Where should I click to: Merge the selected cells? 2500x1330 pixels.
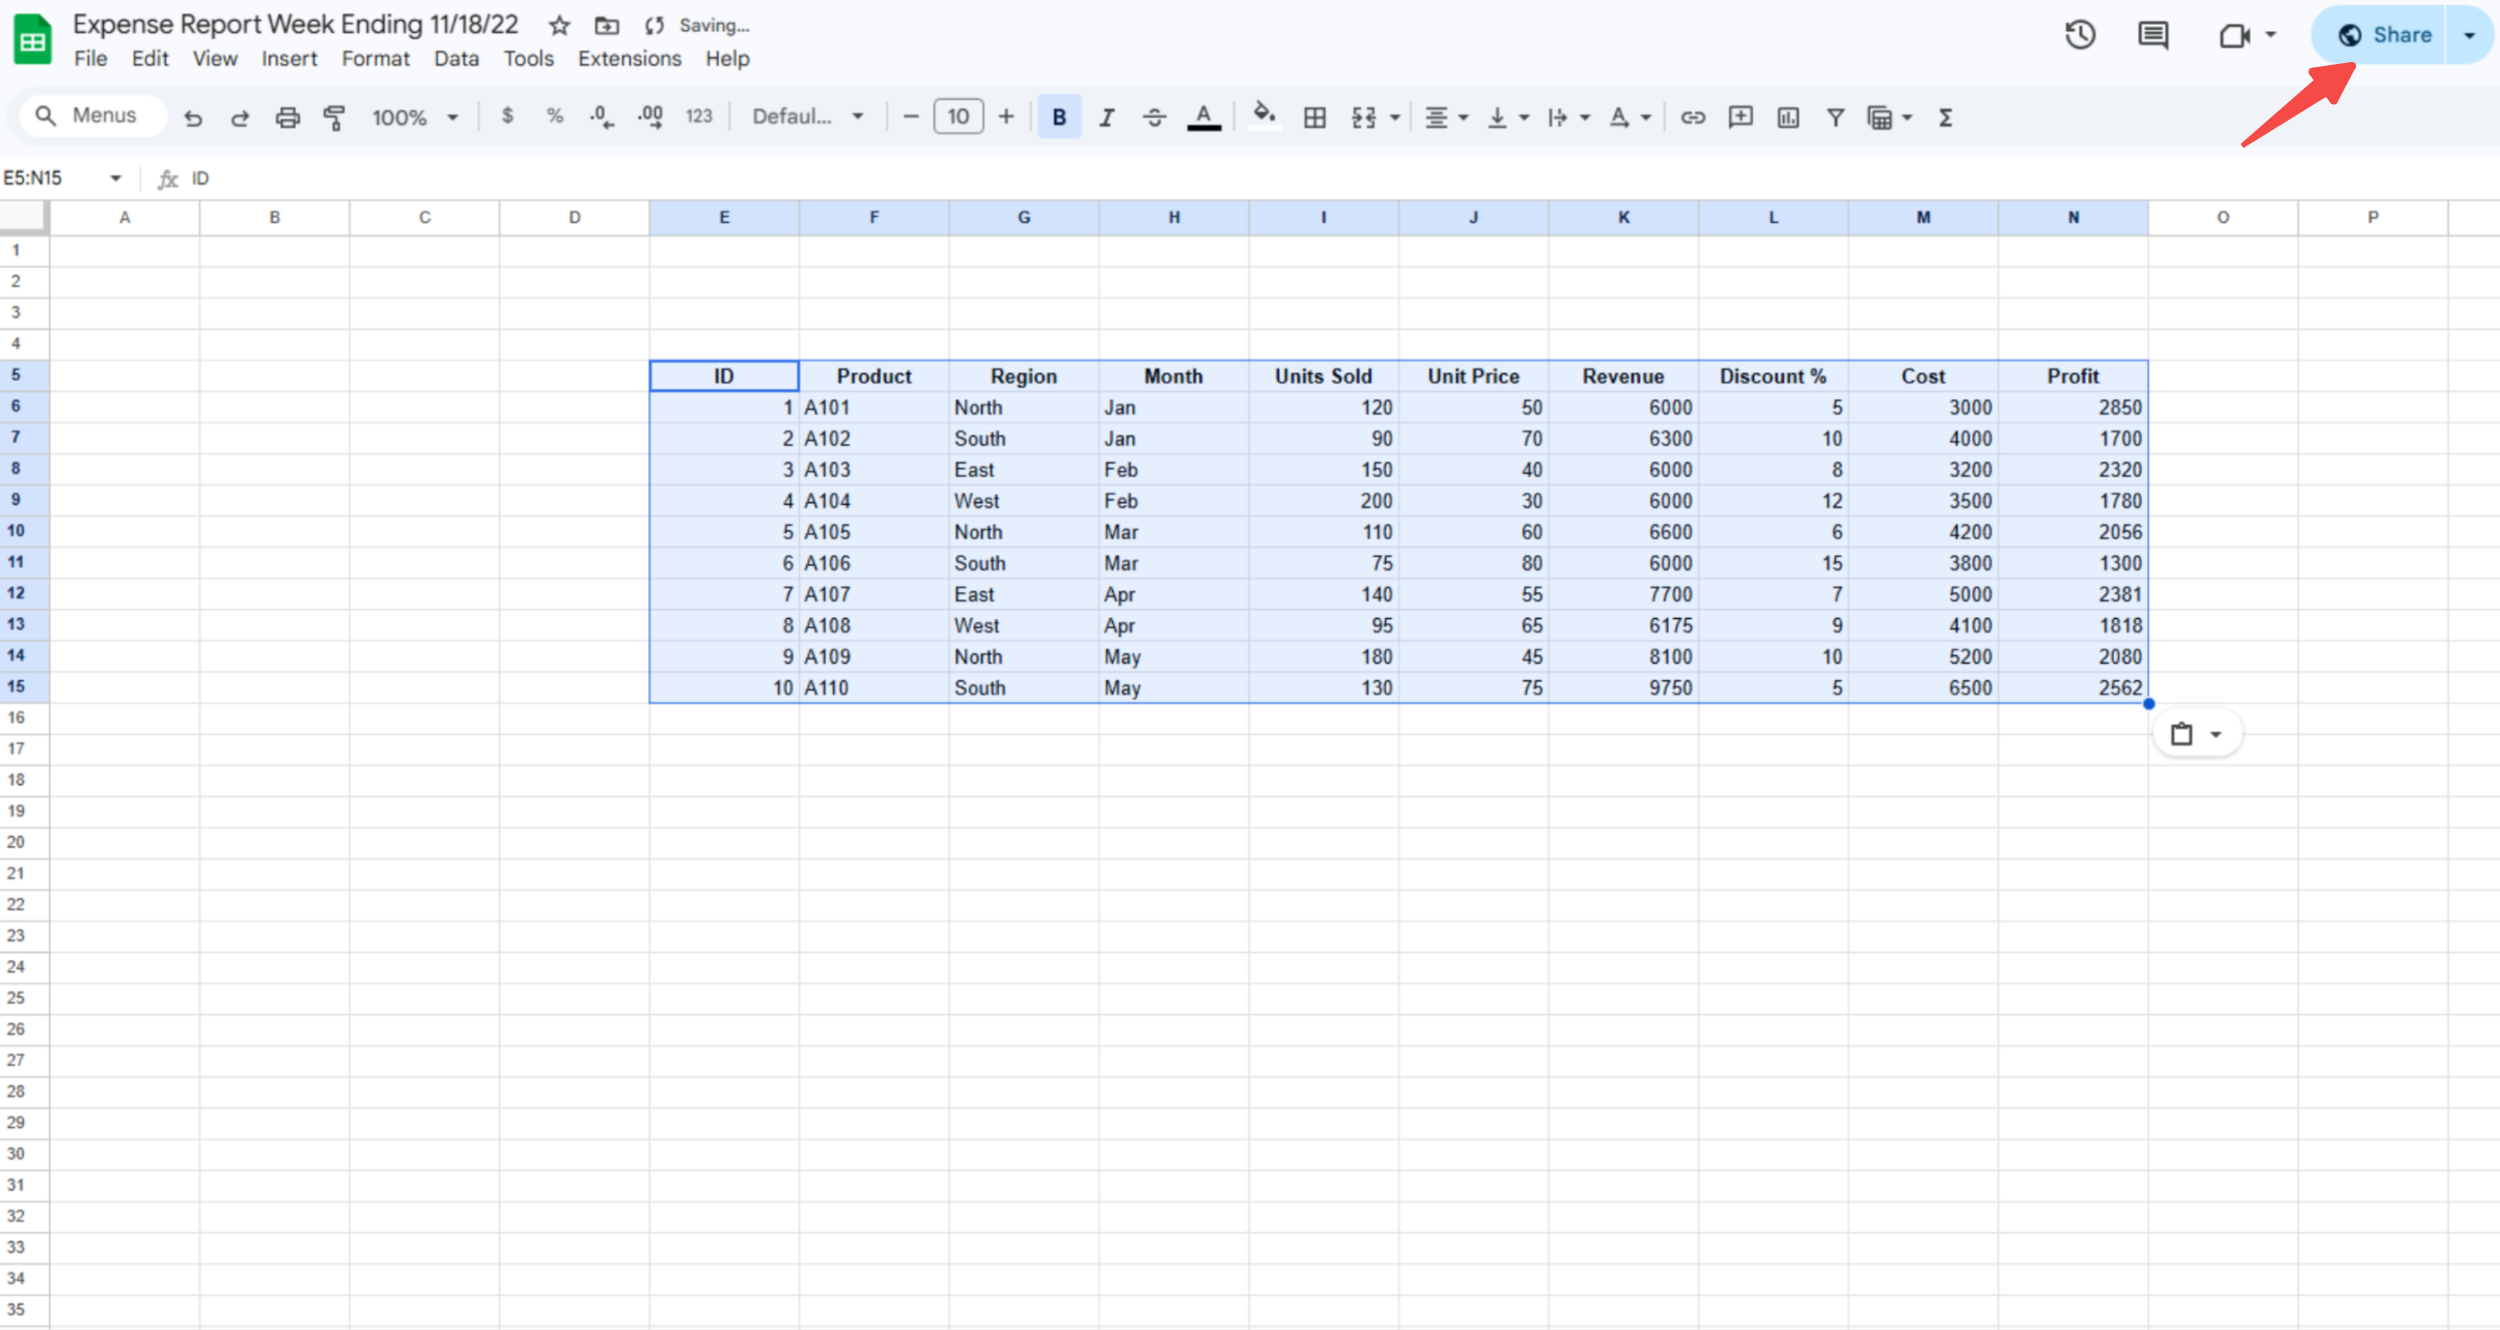[x=1363, y=118]
